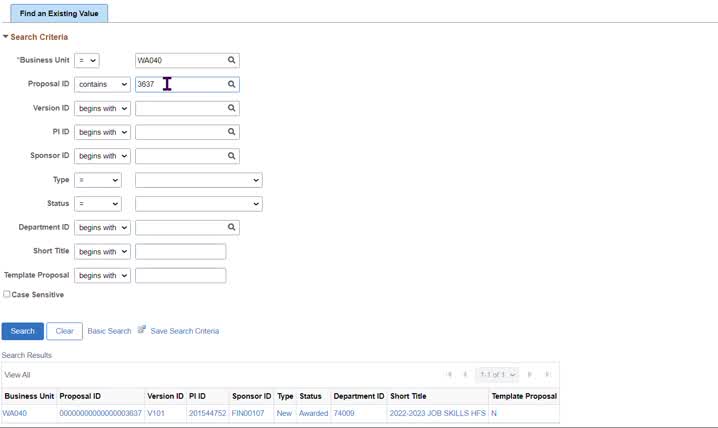Select the Find an Existing Value tab
This screenshot has width=718, height=428.
59,13
